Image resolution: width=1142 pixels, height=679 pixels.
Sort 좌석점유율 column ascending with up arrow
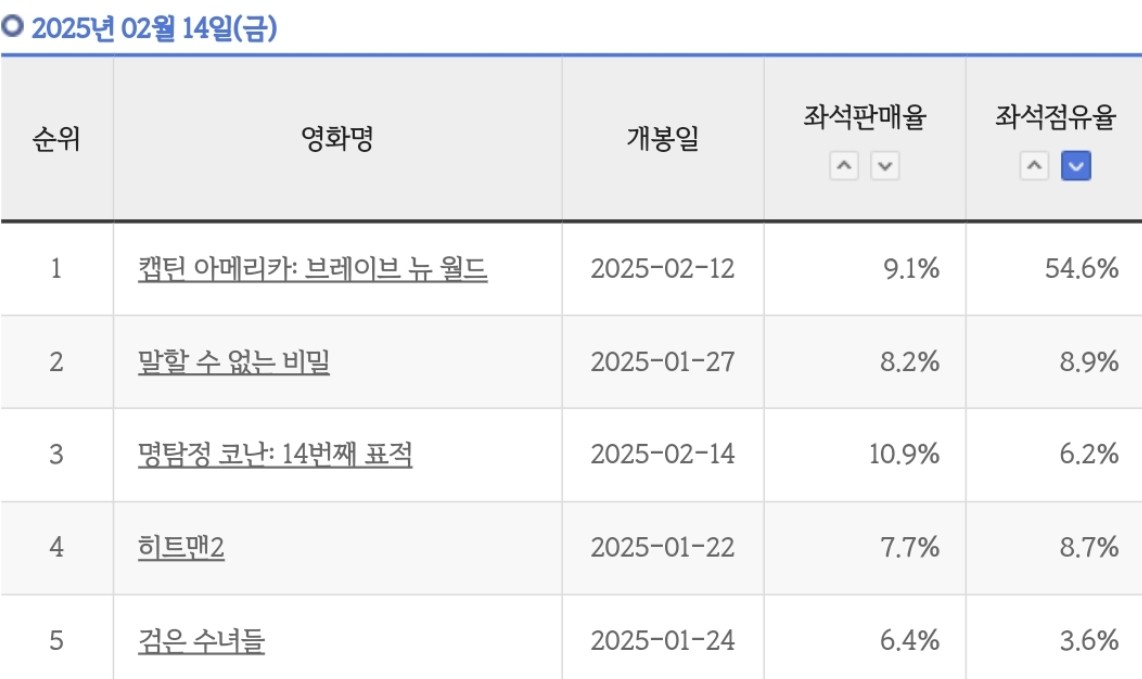(1035, 166)
